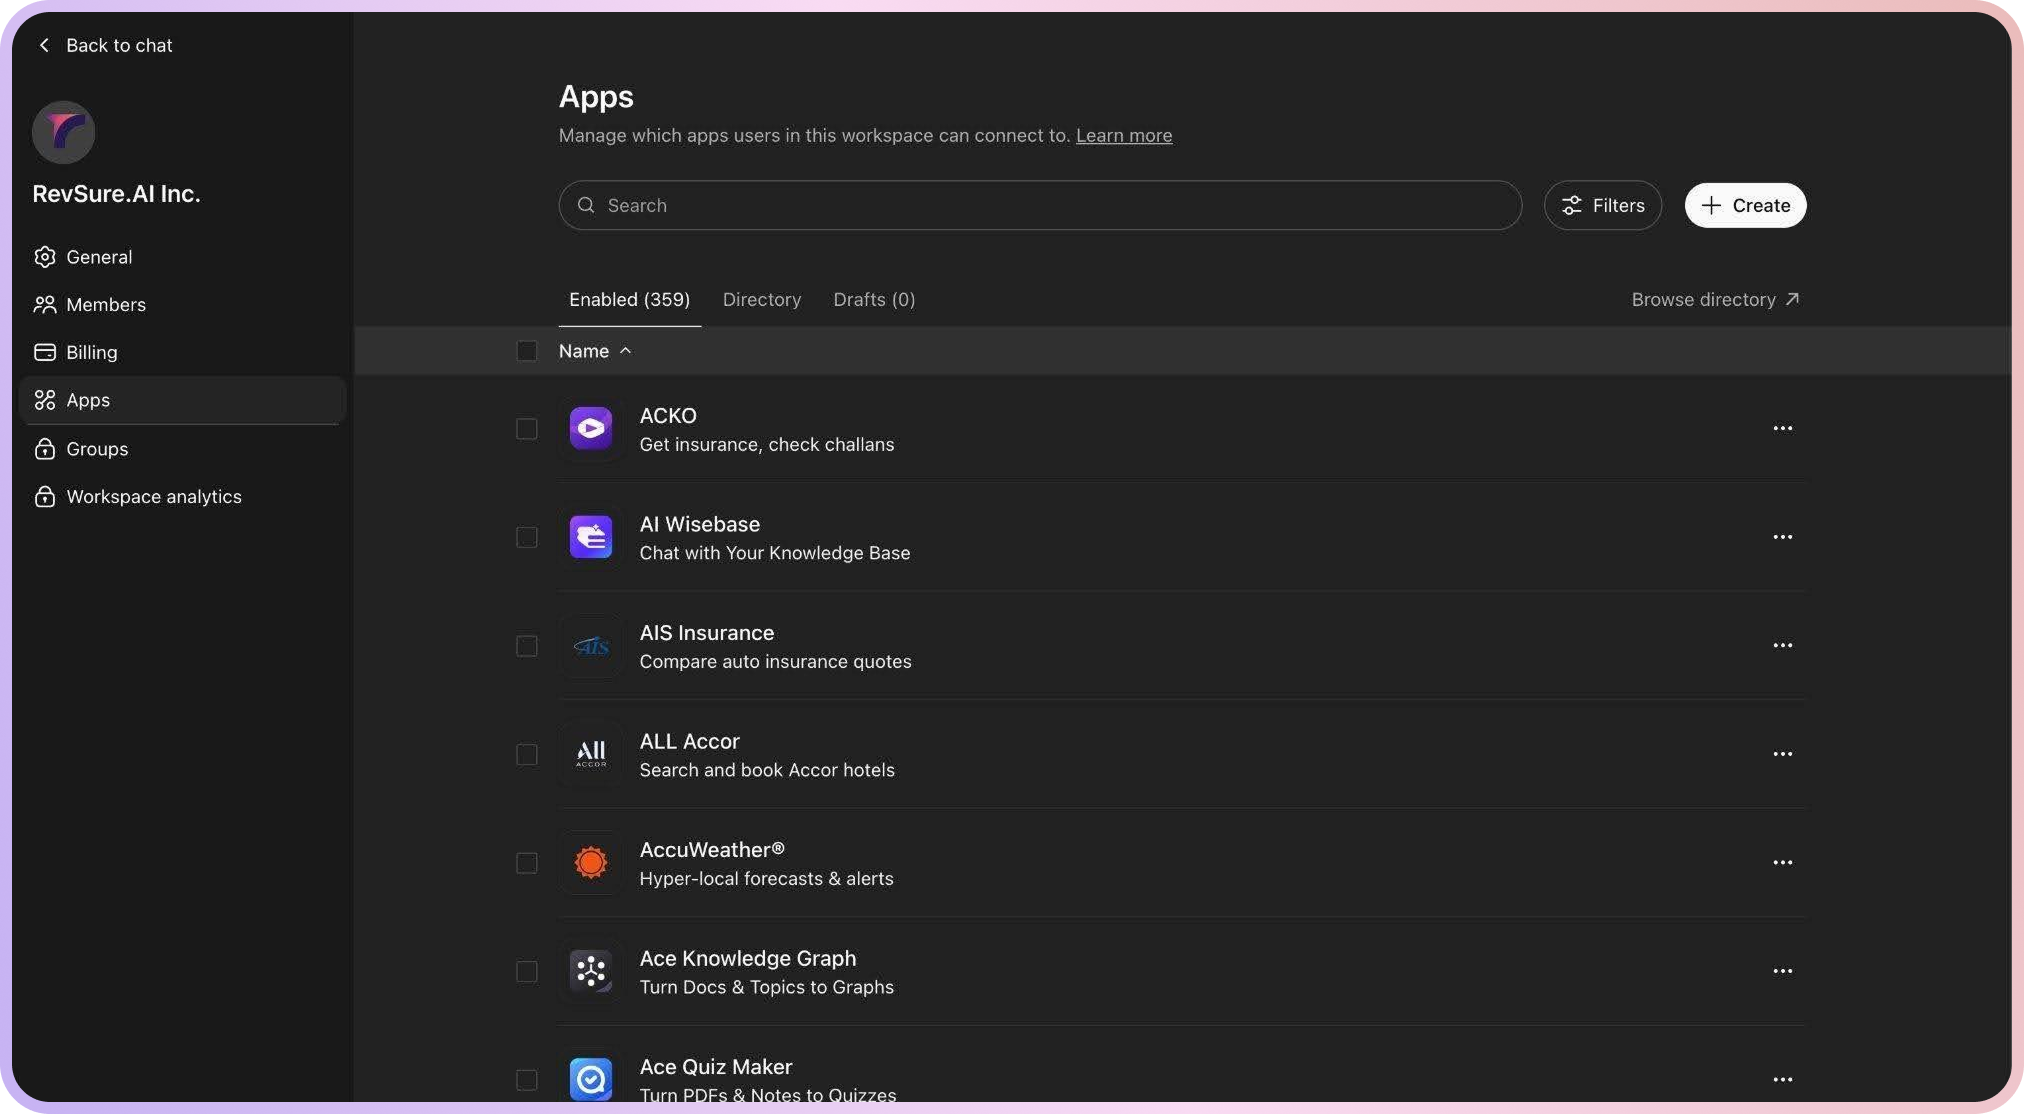Open more options for ALL Accor

coord(1782,754)
